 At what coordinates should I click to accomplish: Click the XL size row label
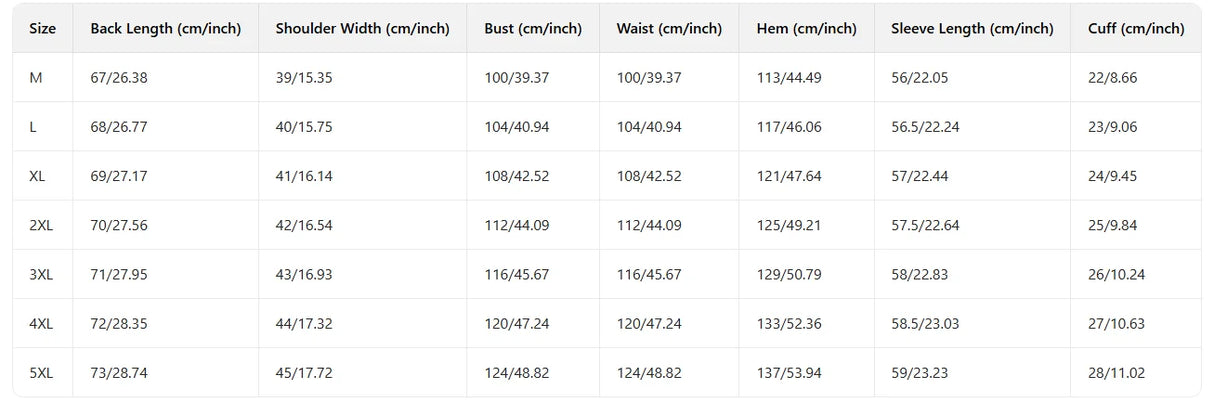click(x=38, y=176)
